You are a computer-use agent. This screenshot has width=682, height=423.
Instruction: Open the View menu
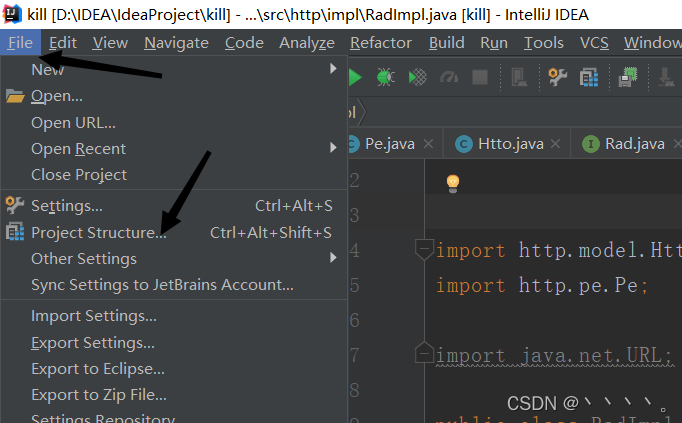click(x=110, y=43)
